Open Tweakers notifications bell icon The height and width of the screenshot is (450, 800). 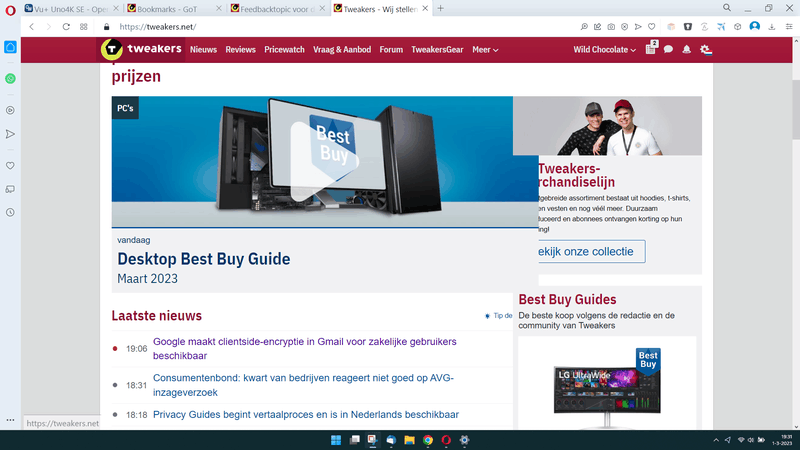click(687, 49)
